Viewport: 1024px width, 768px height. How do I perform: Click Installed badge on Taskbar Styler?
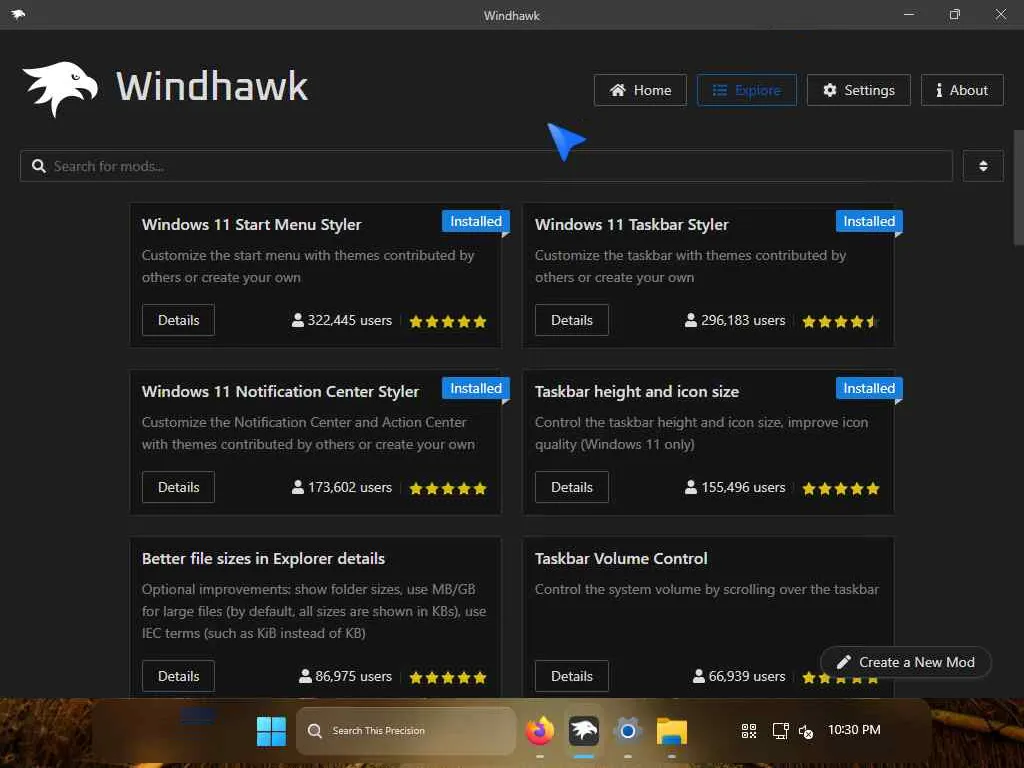pos(869,221)
